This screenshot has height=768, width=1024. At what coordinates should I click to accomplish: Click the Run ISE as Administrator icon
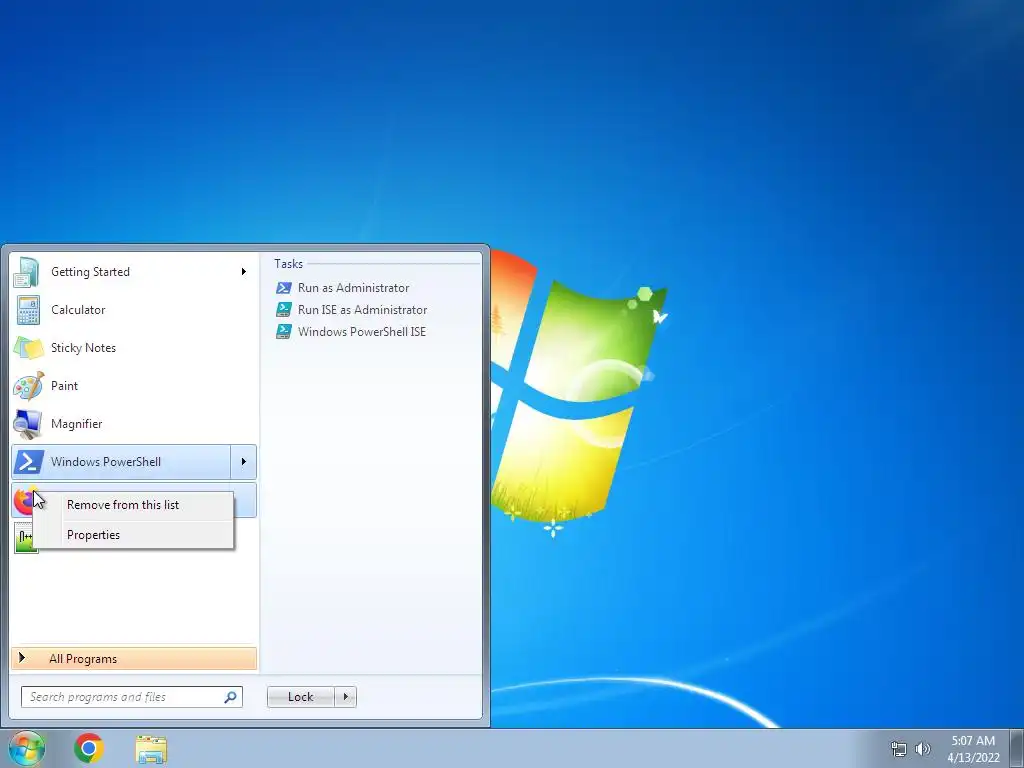tap(283, 310)
